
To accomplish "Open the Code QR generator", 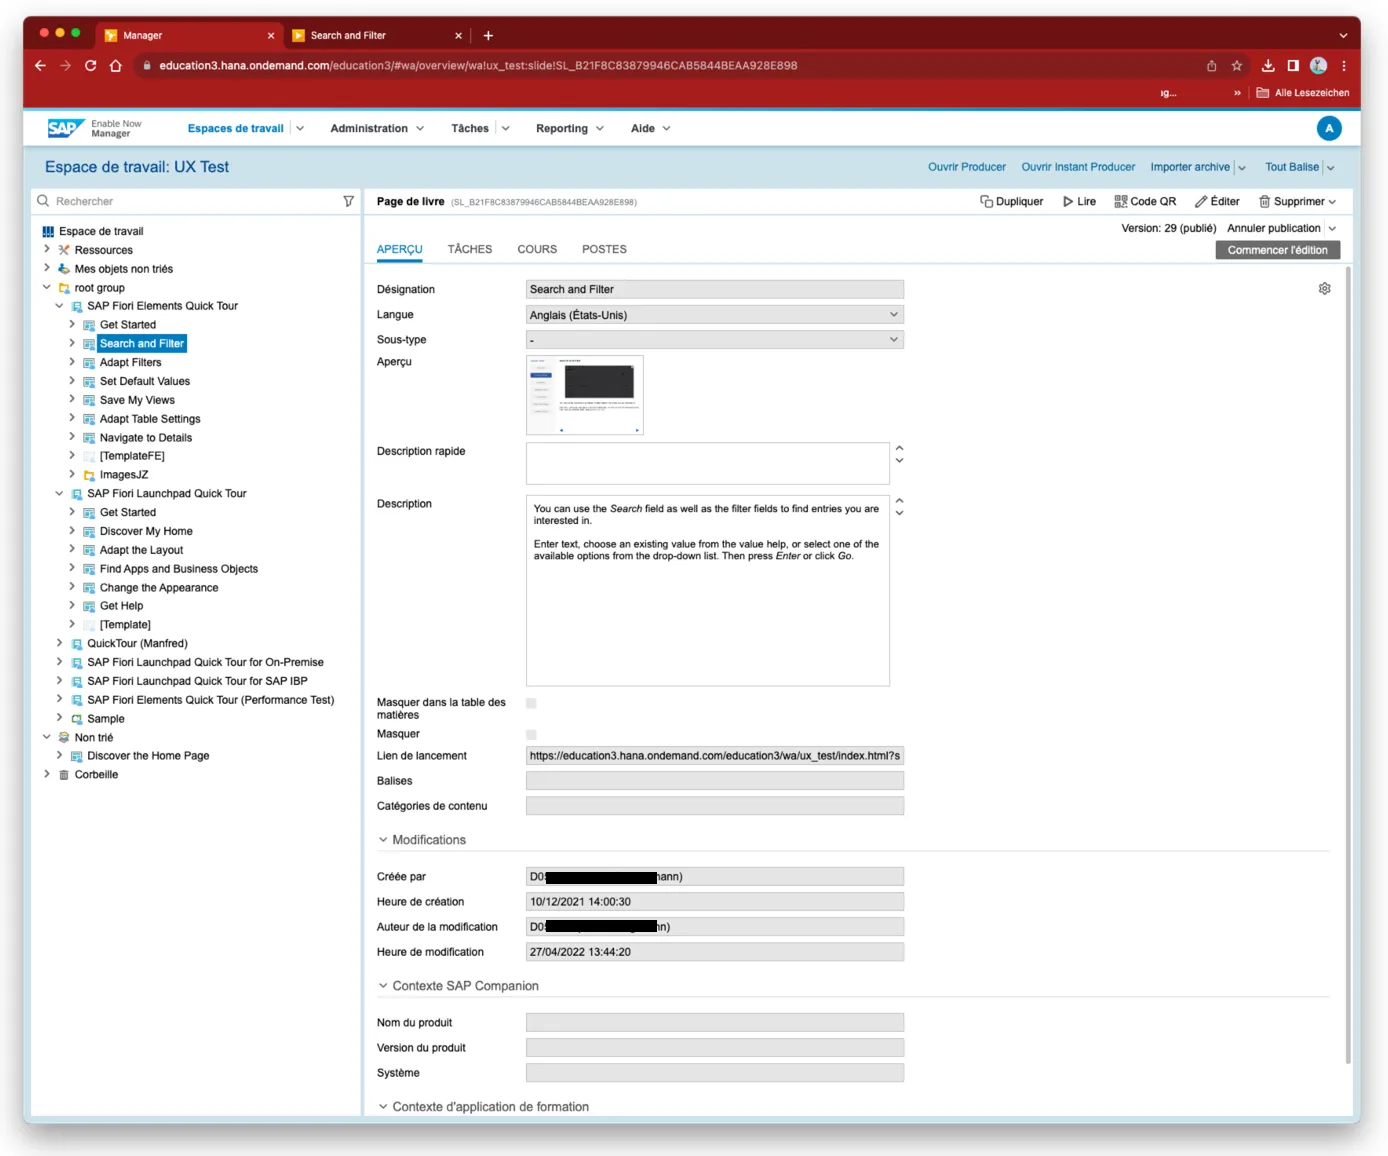I will point(1145,201).
